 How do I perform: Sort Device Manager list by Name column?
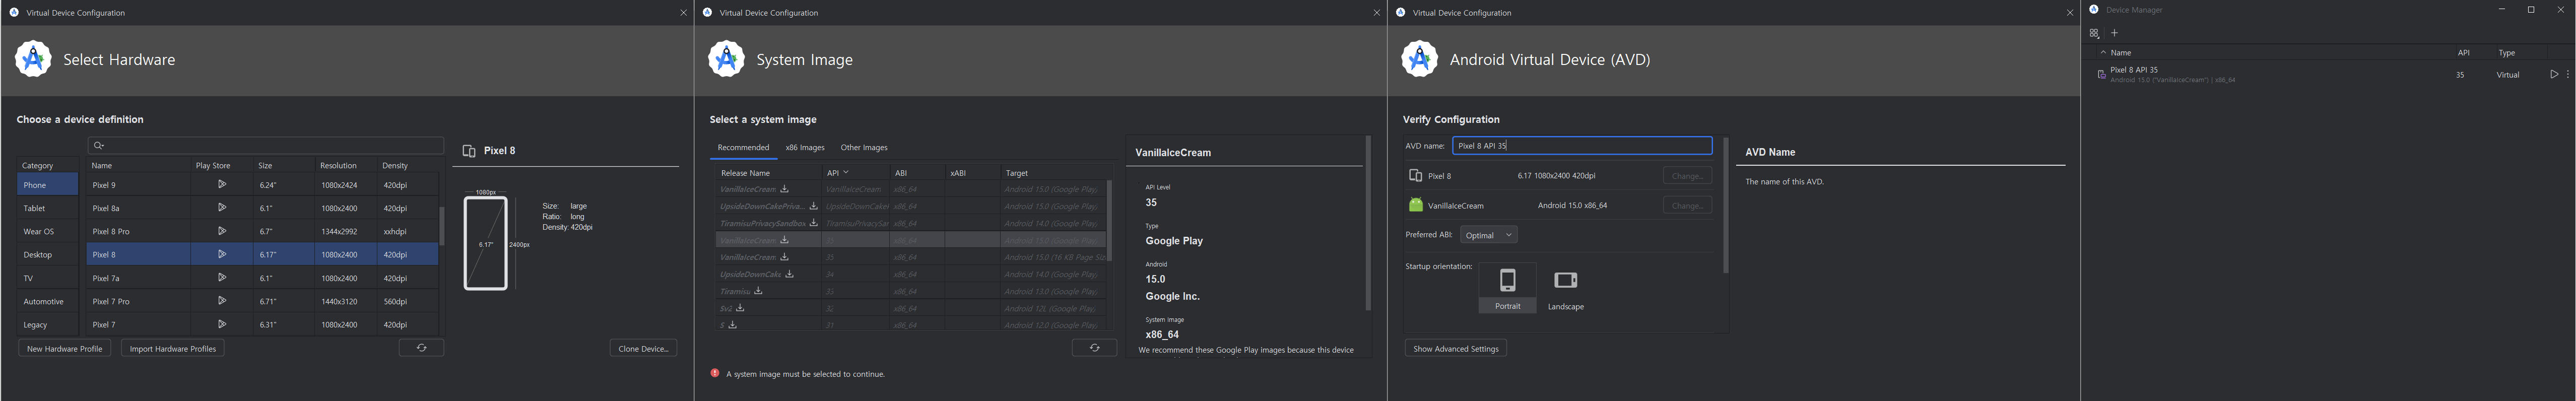(x=2120, y=53)
